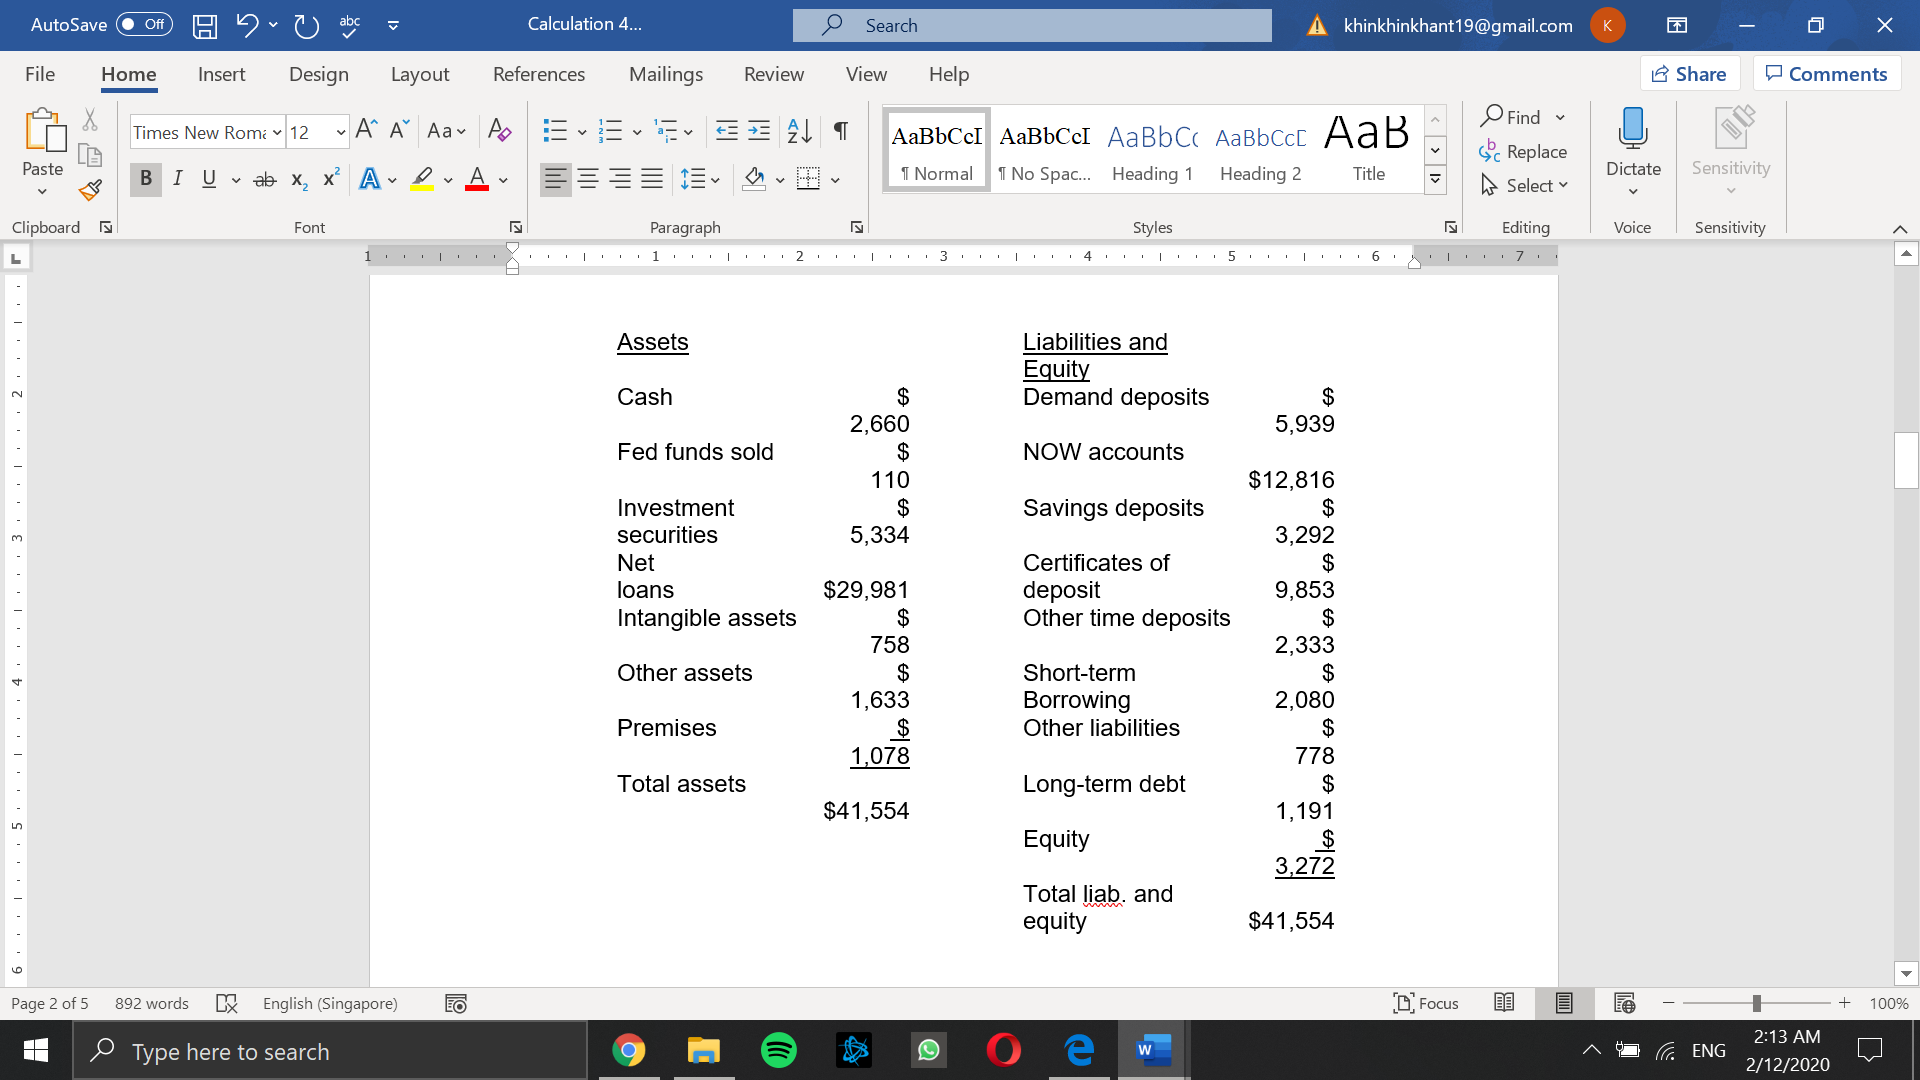Switch to Web Layout view

(x=1624, y=1003)
